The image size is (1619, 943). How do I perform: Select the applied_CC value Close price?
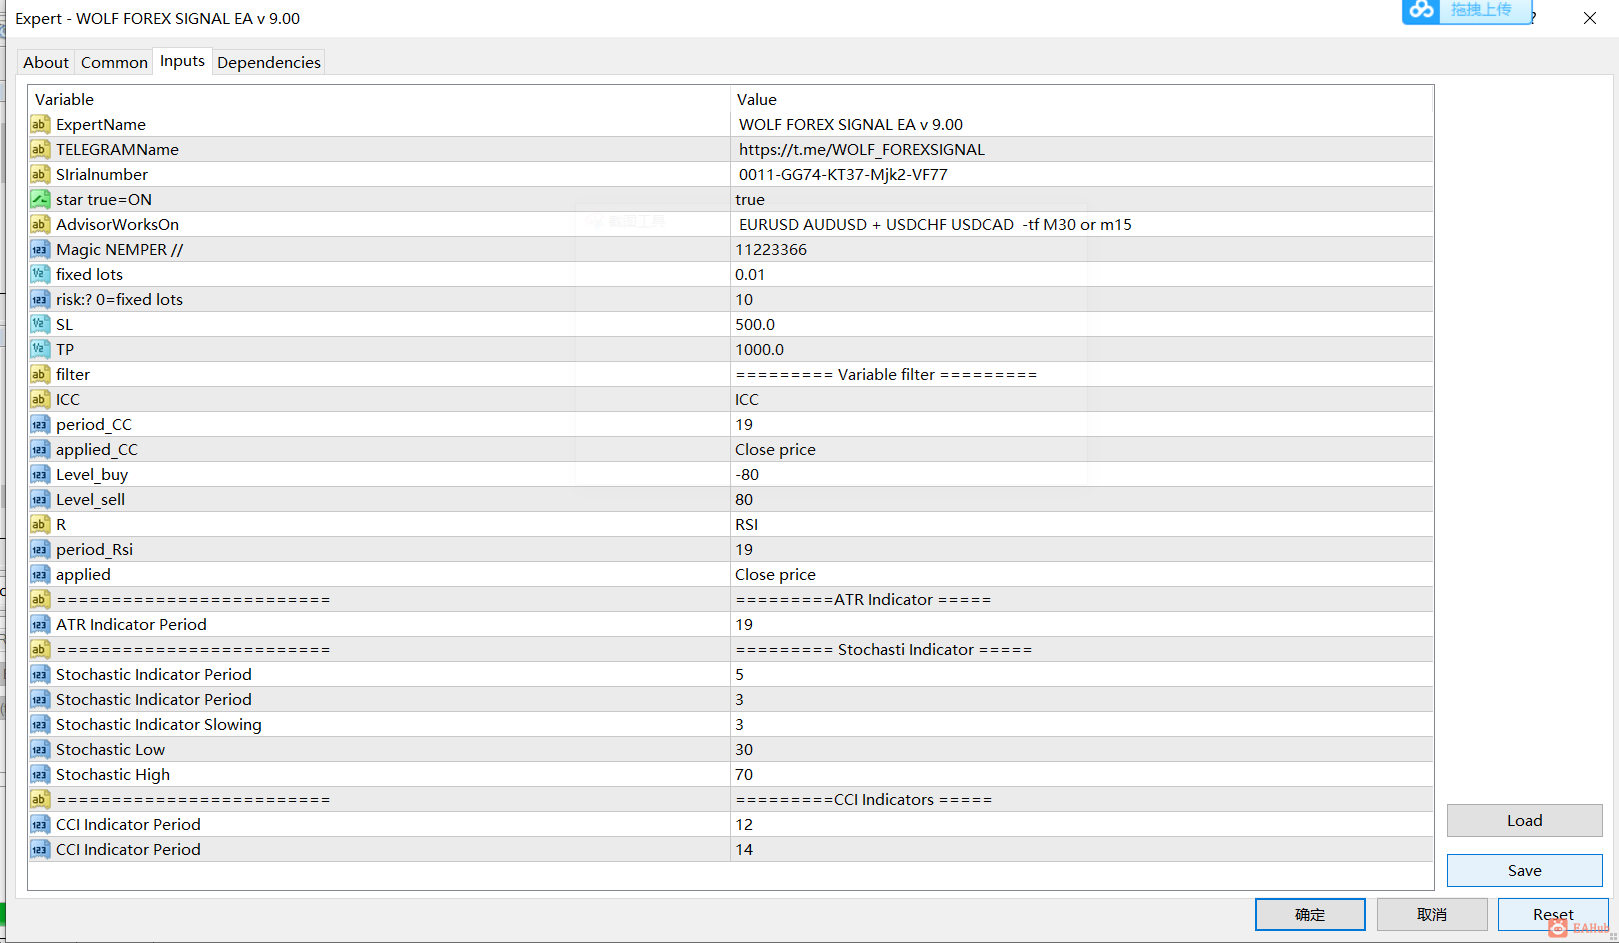click(775, 449)
